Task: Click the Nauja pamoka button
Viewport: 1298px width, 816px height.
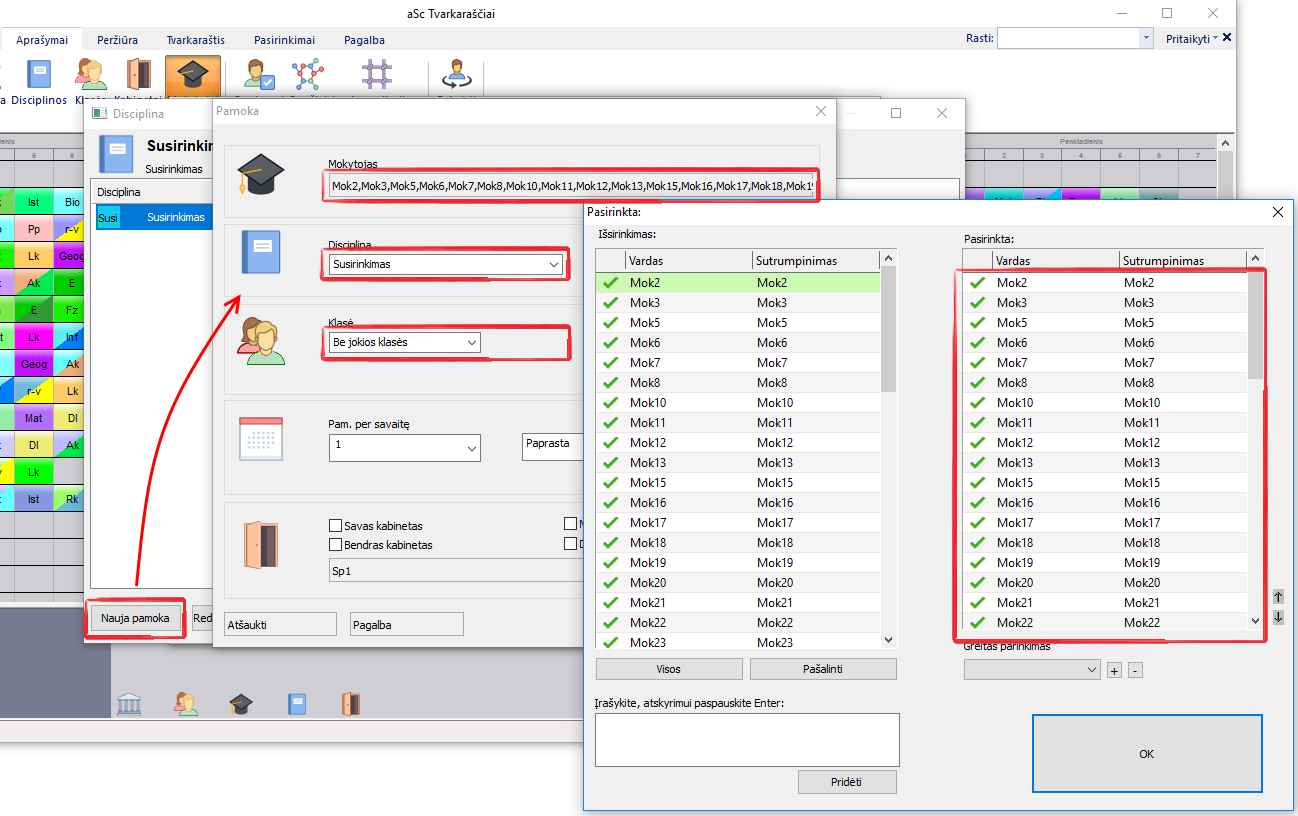Action: [x=135, y=618]
